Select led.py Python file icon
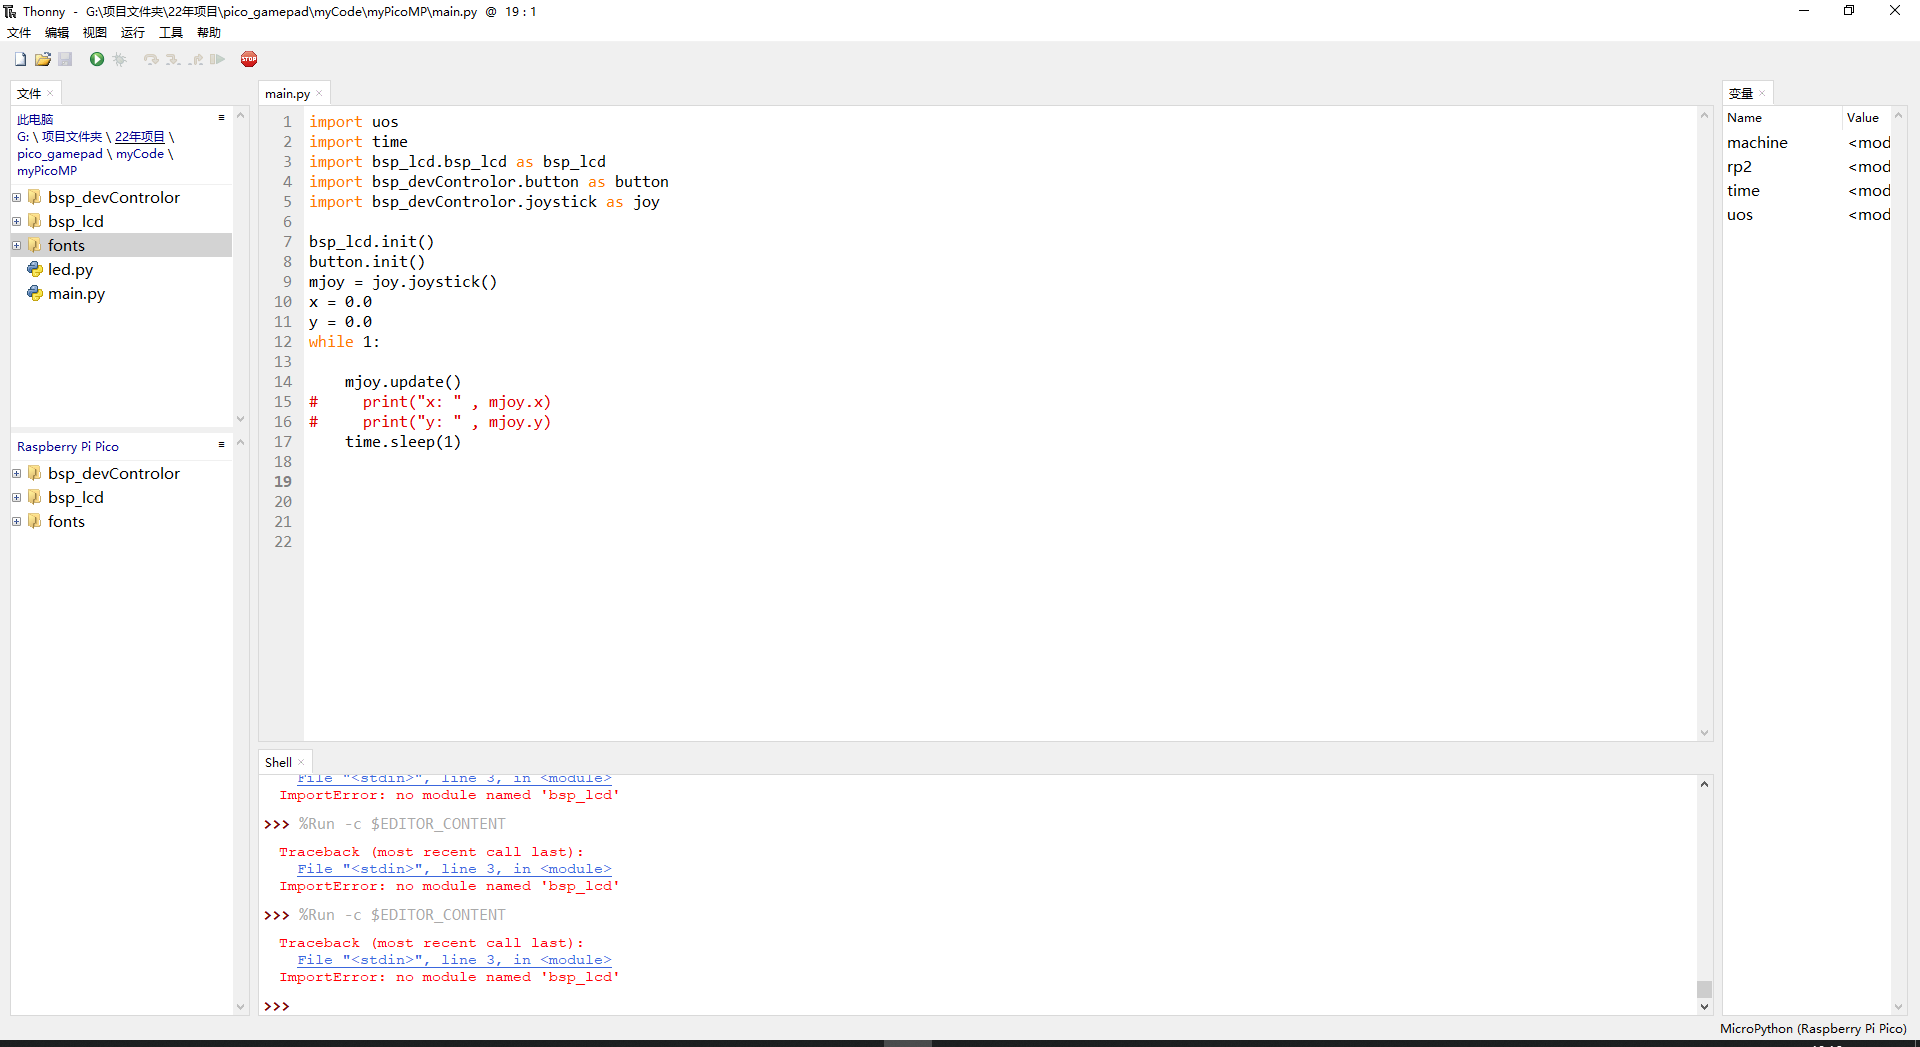This screenshot has width=1920, height=1047. (x=35, y=270)
